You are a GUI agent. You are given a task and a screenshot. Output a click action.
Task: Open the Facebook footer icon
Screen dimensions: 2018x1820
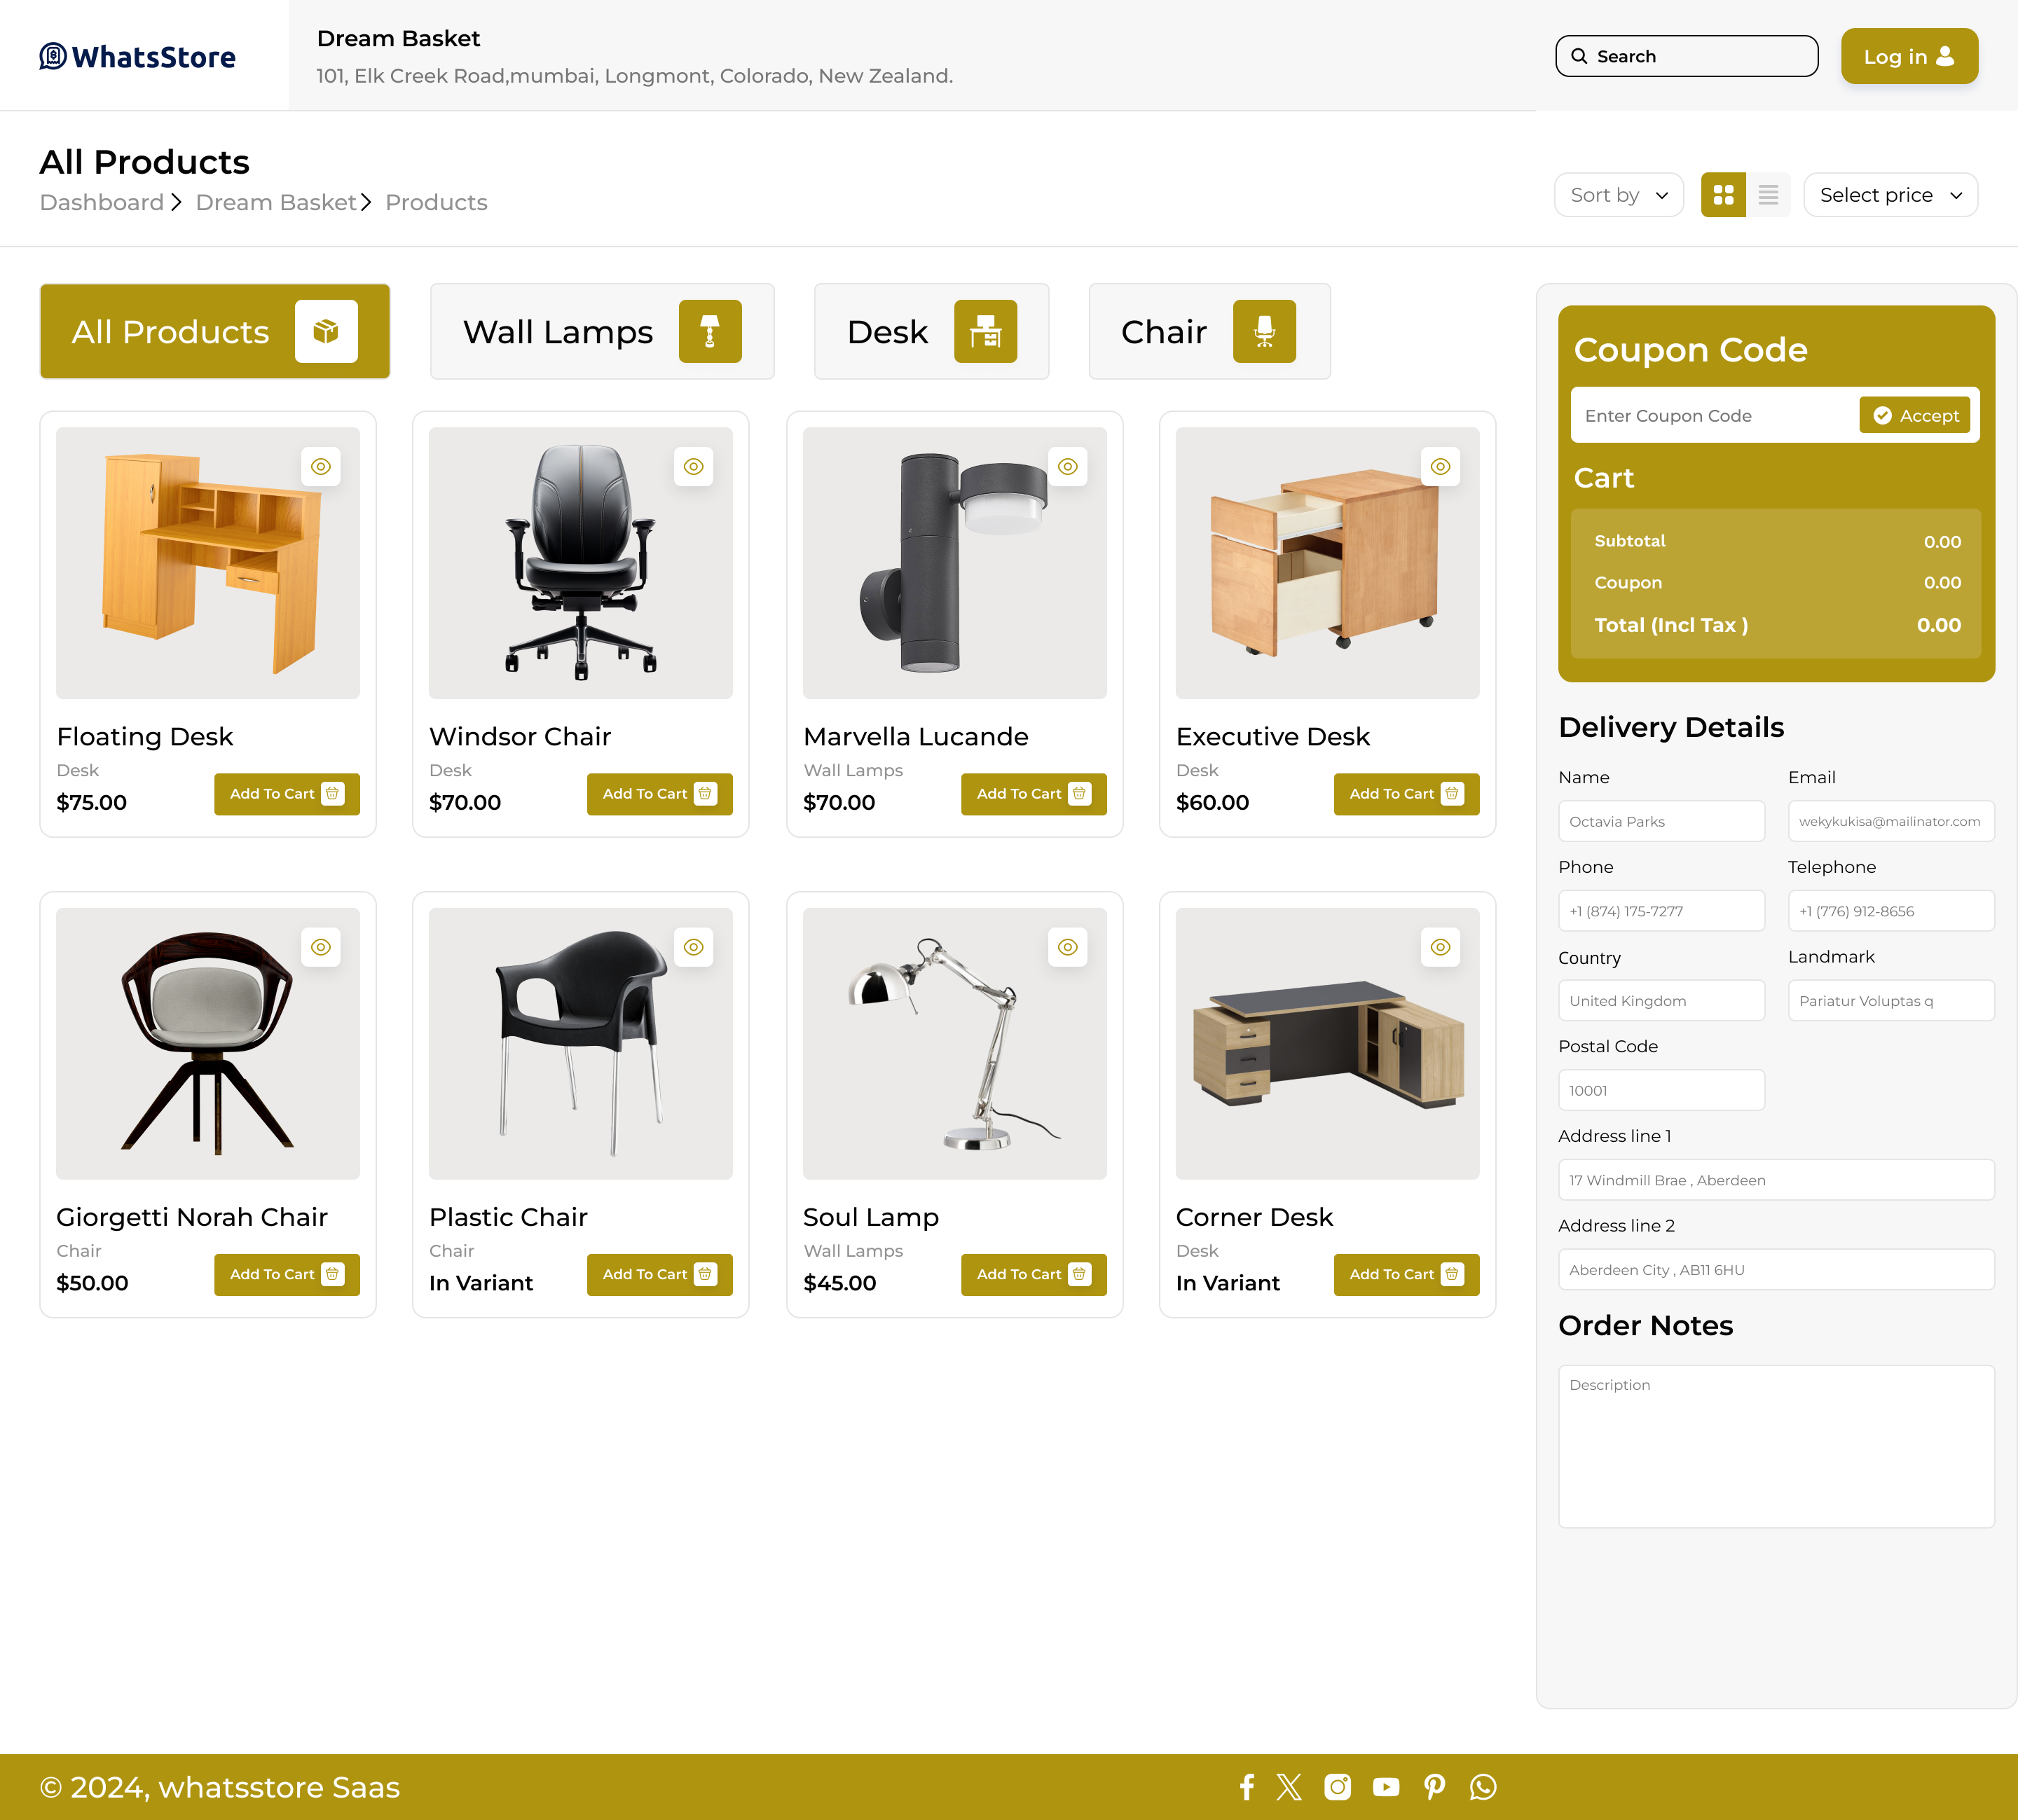(x=1246, y=1787)
